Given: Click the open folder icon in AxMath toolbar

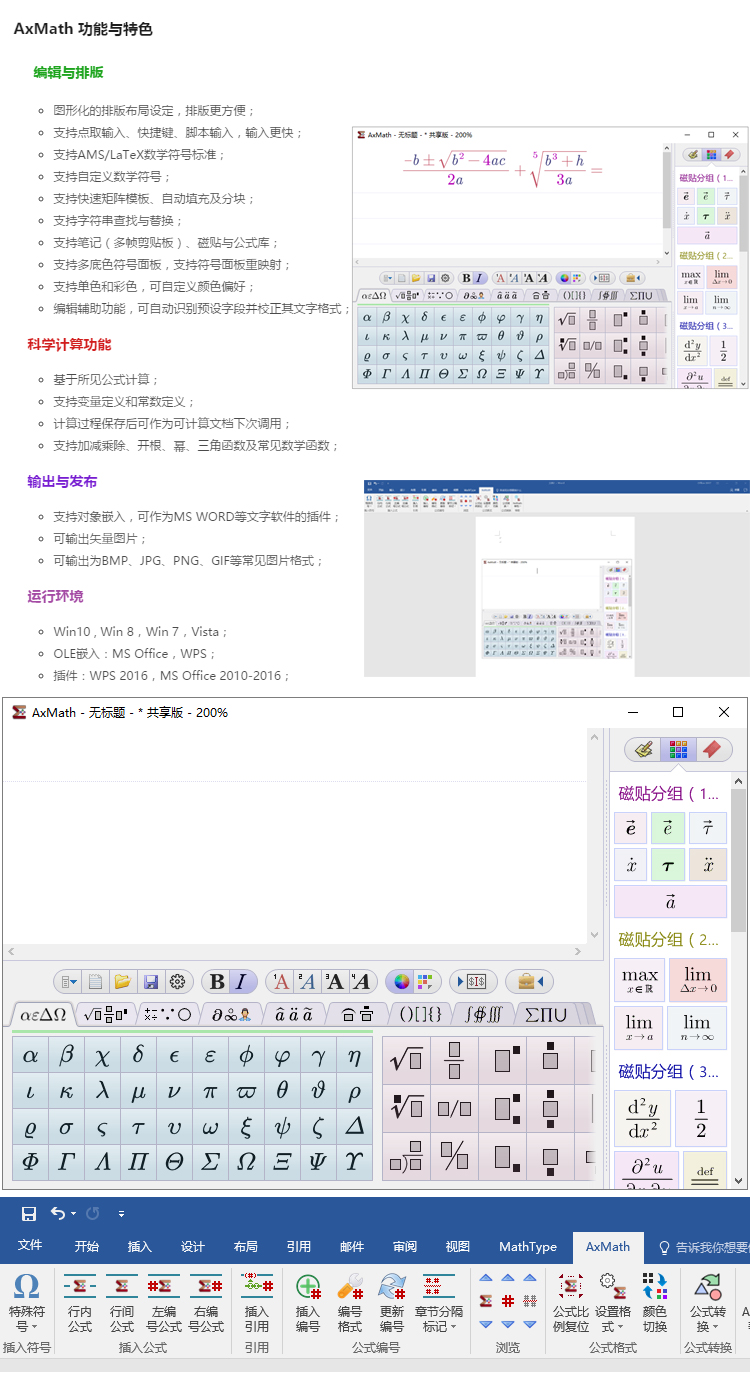Looking at the screenshot, I should [x=122, y=981].
